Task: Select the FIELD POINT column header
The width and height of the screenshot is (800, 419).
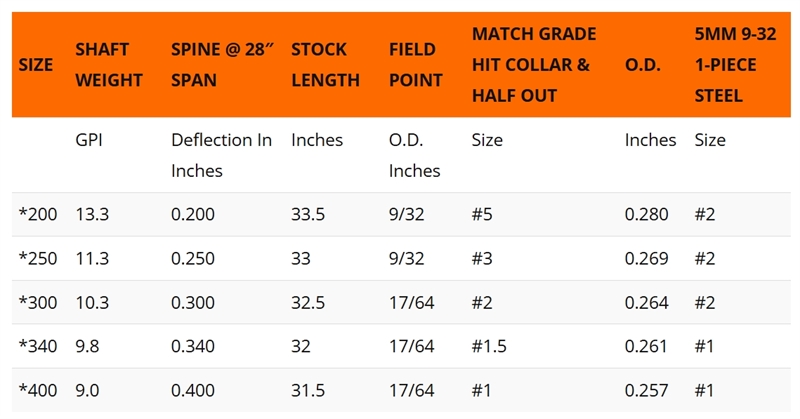Action: (412, 65)
